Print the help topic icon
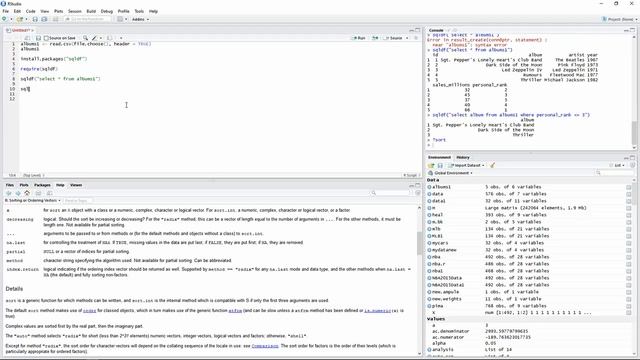This screenshot has width=640, height=360. tap(38, 193)
